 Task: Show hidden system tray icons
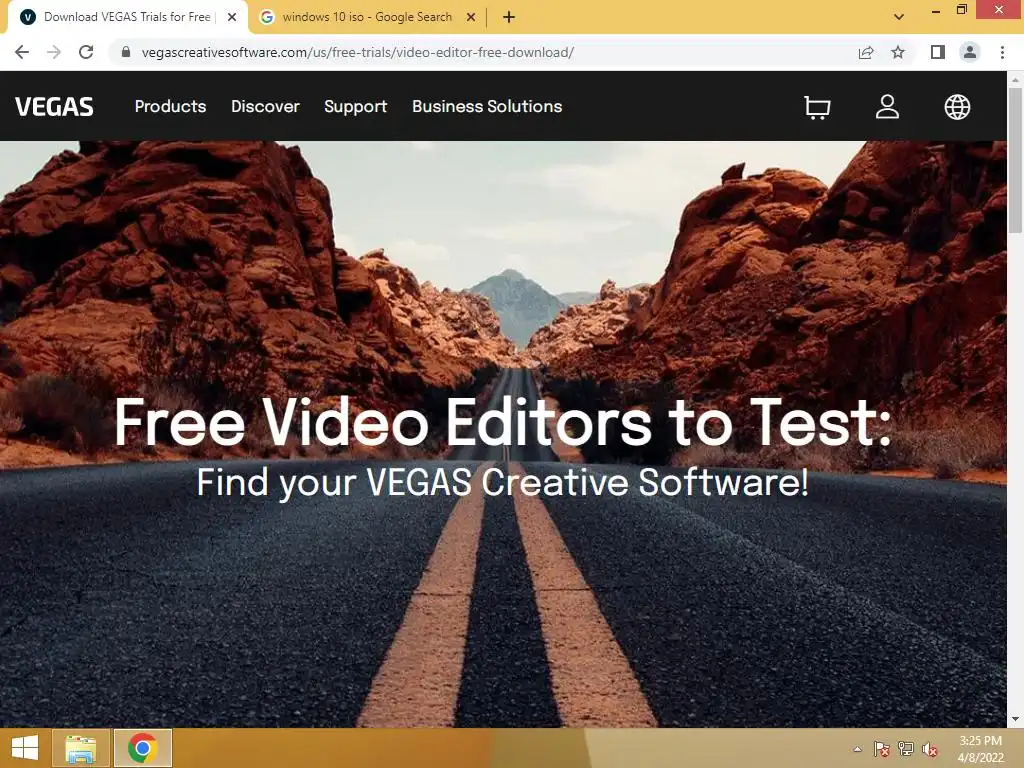pyautogui.click(x=857, y=749)
